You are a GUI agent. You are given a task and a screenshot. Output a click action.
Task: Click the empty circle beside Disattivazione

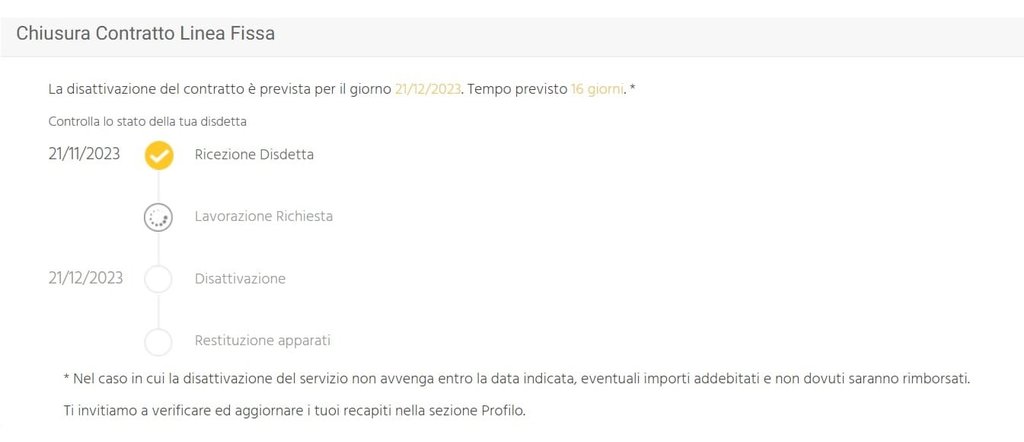[x=158, y=279]
